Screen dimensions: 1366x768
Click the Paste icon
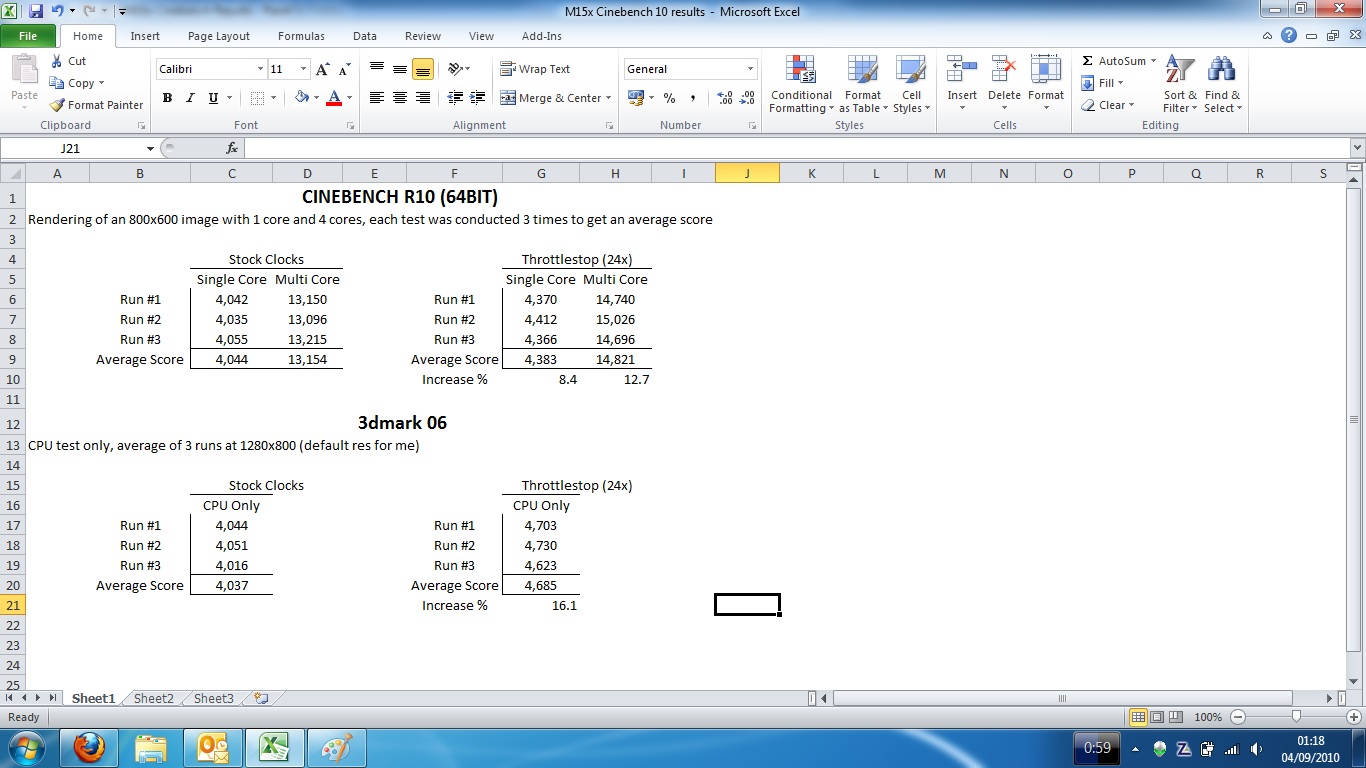click(x=24, y=70)
